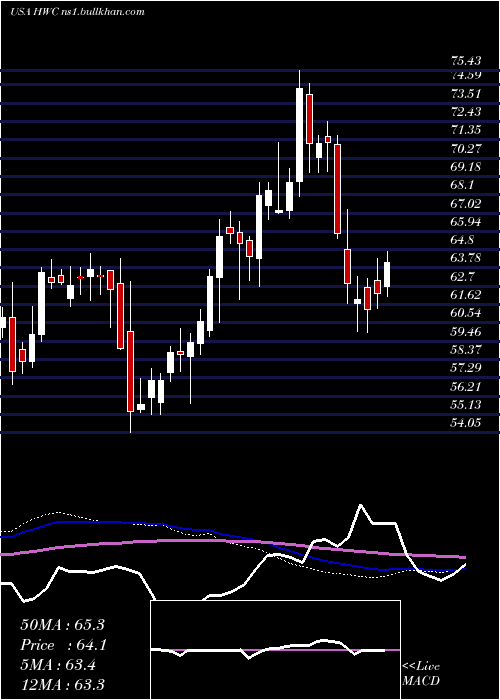This screenshot has width=500, height=700.
Task: Click the '50MA : 65.3' reading
Action: pos(62,625)
